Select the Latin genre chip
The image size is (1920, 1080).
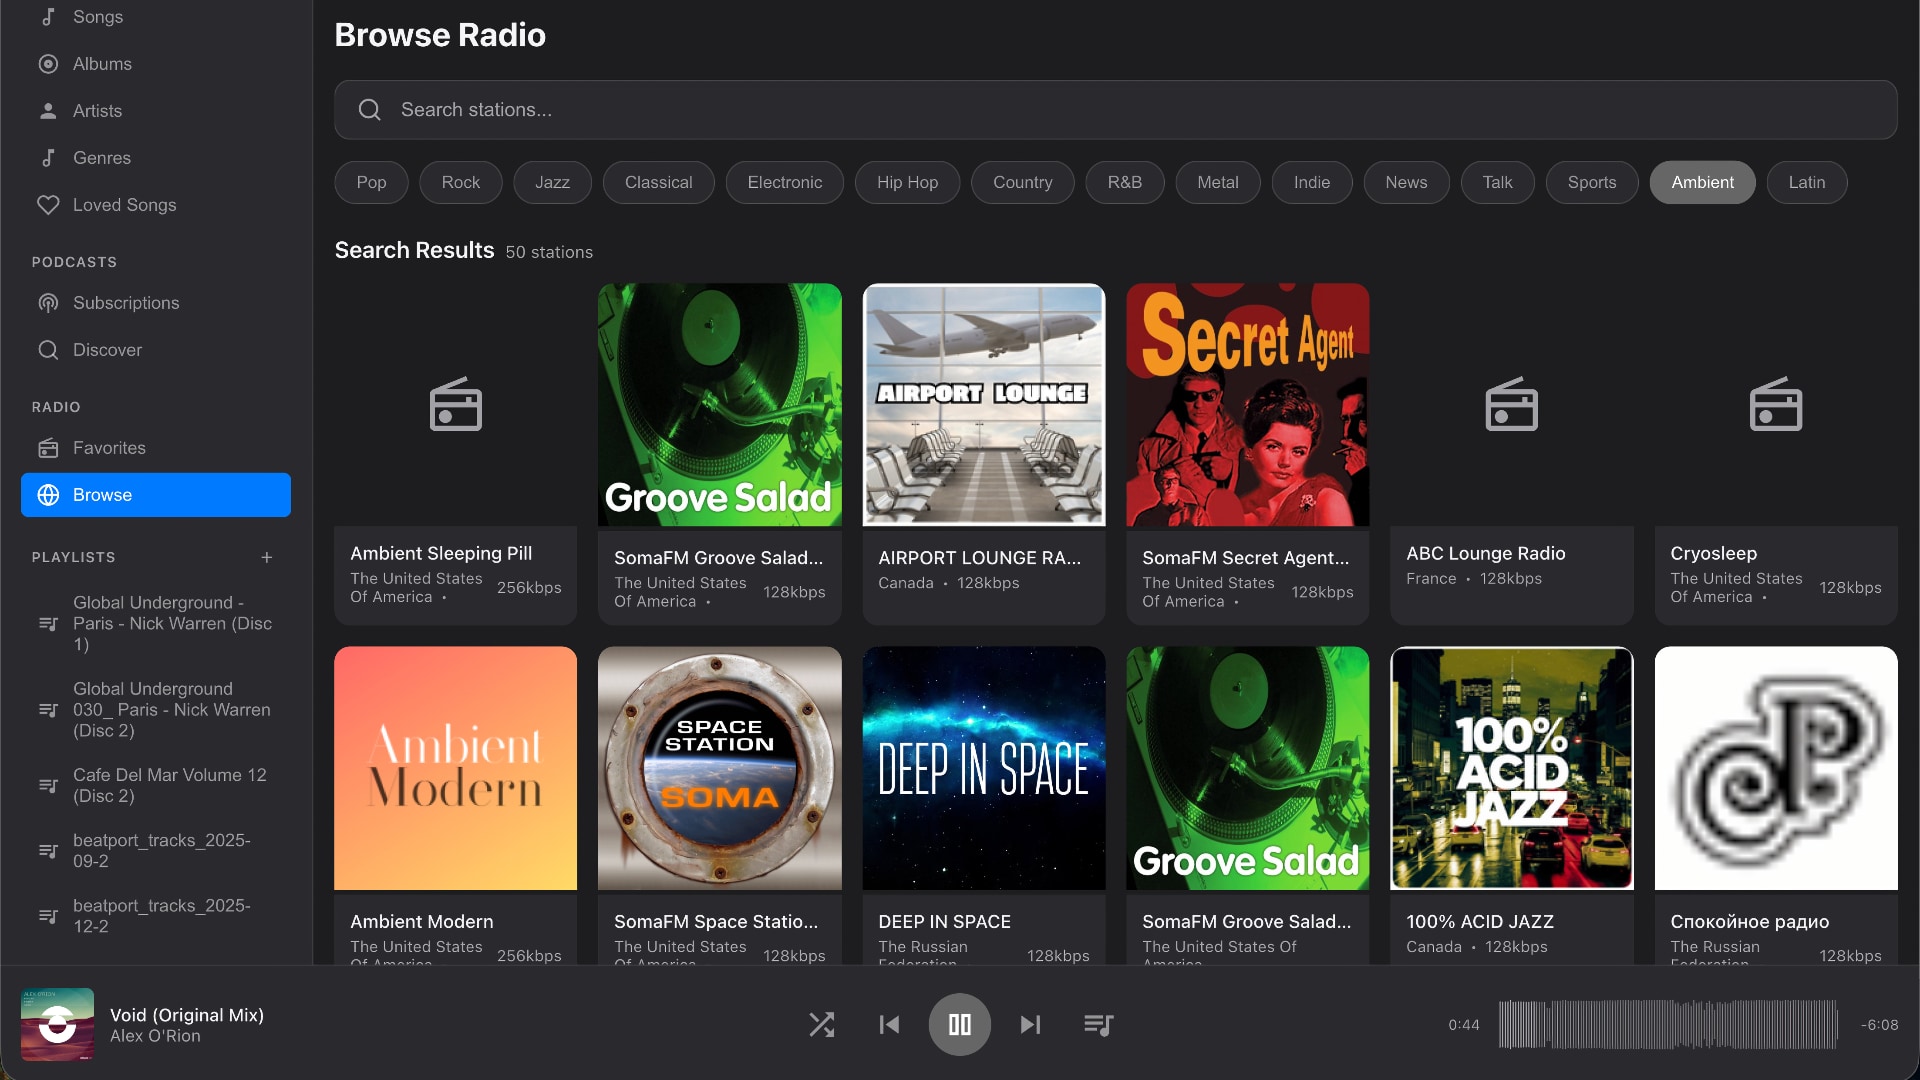tap(1807, 182)
